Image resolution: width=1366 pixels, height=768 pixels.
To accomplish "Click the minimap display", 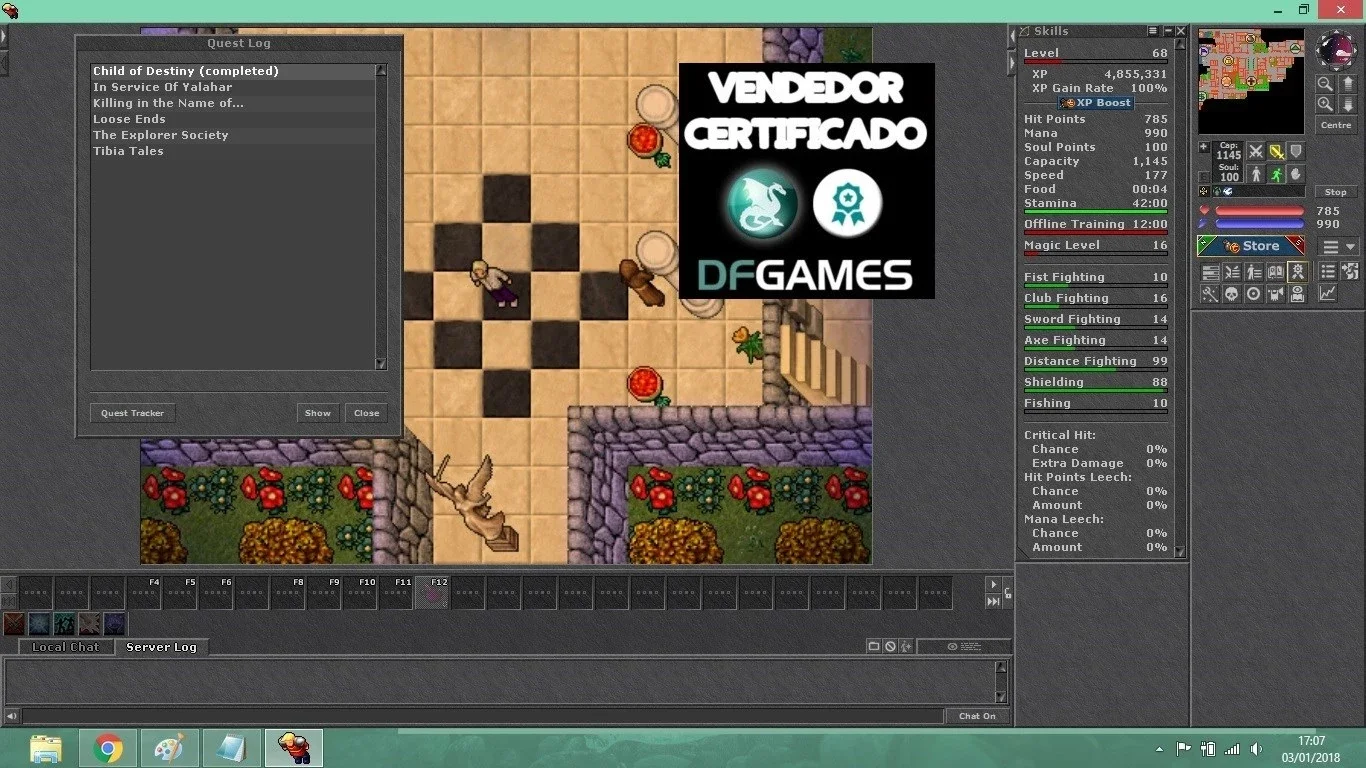I will pos(1251,81).
